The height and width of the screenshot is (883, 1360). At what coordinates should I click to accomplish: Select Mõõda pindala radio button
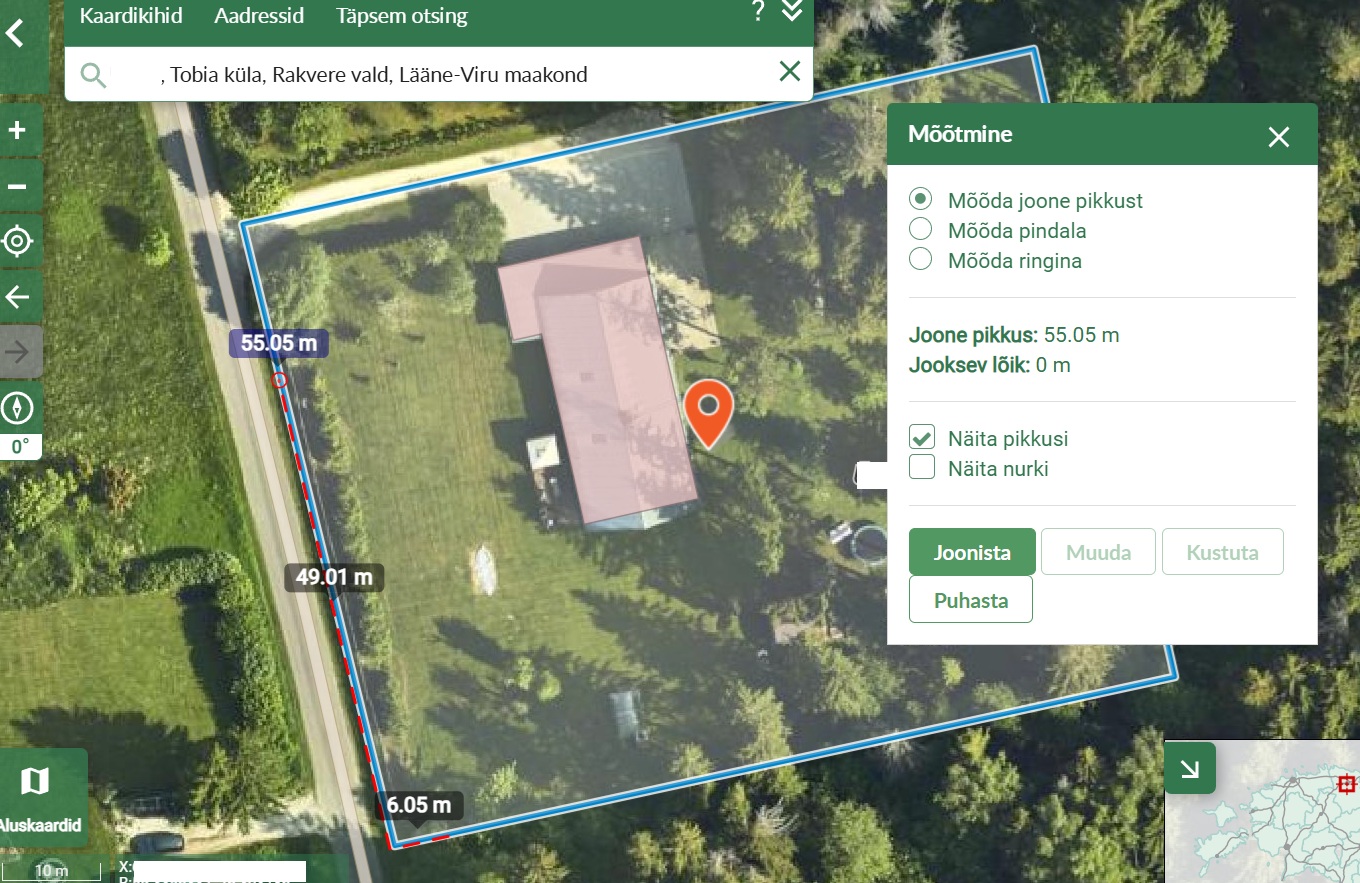click(920, 230)
